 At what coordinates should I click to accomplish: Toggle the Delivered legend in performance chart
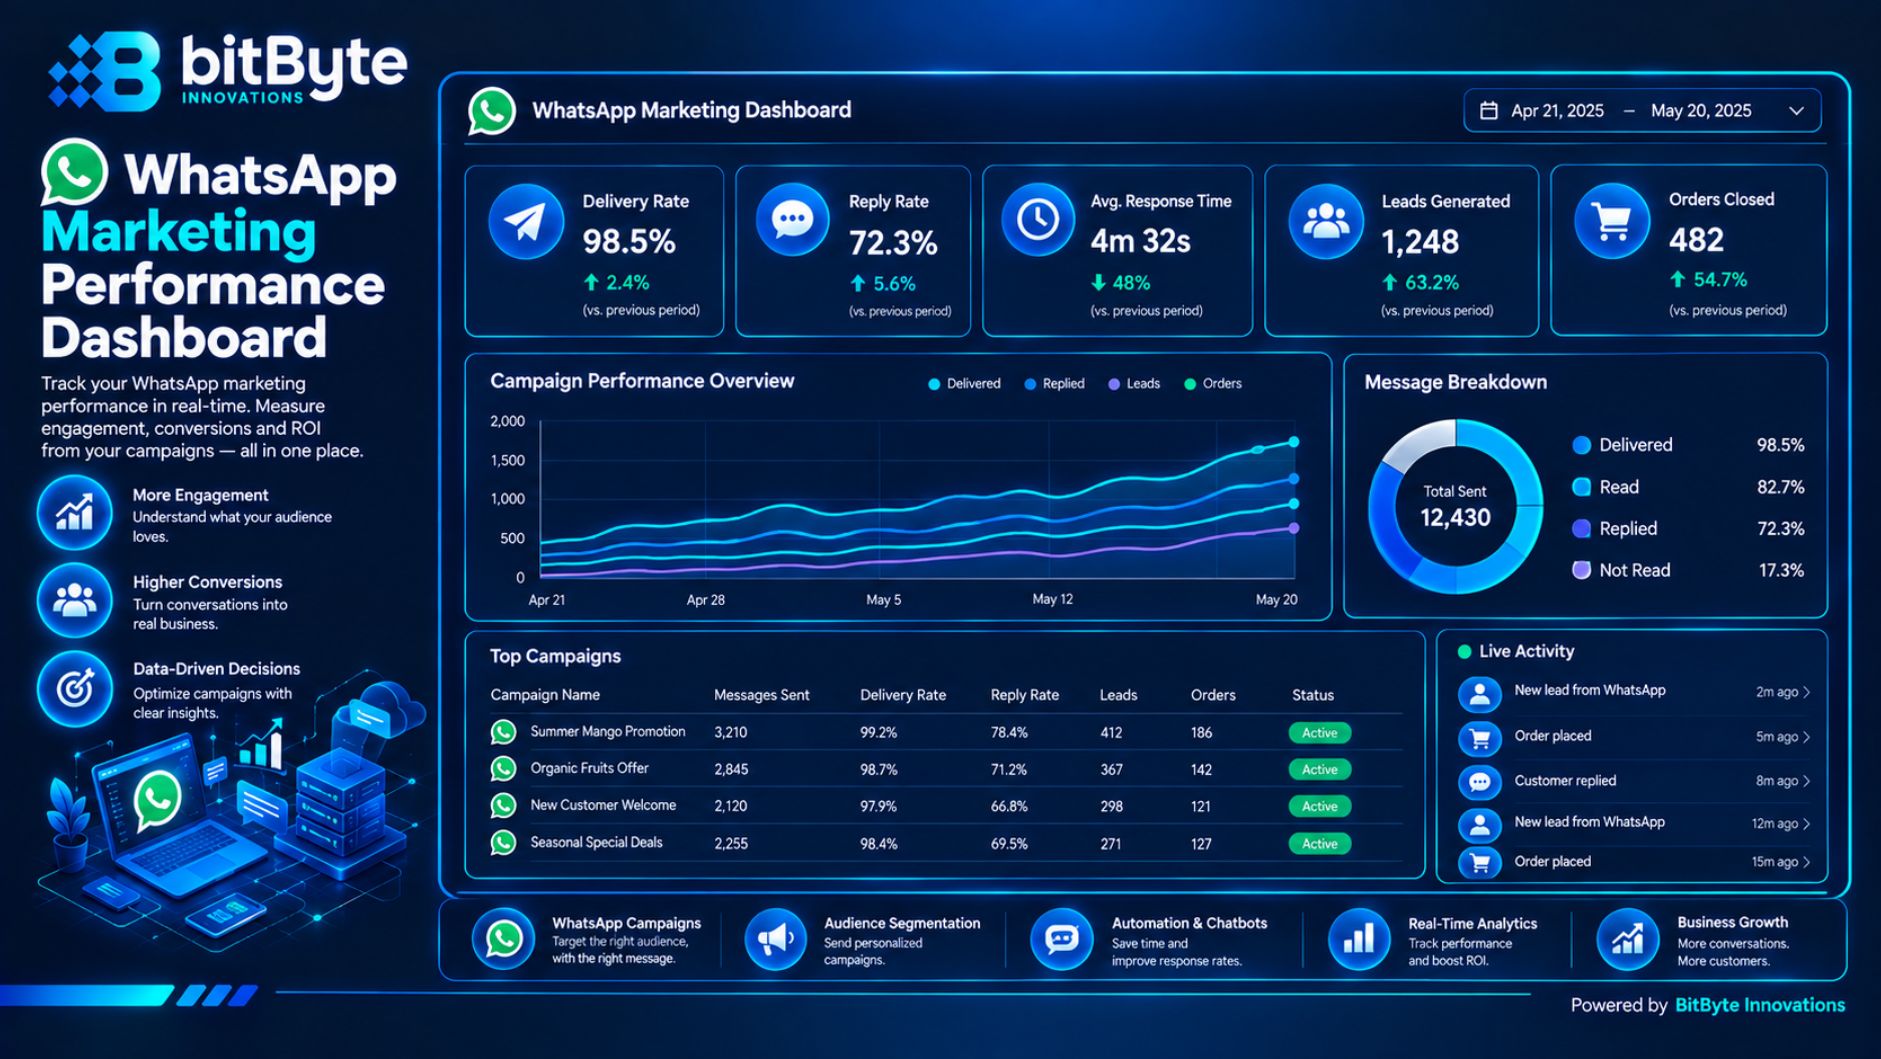tap(964, 384)
